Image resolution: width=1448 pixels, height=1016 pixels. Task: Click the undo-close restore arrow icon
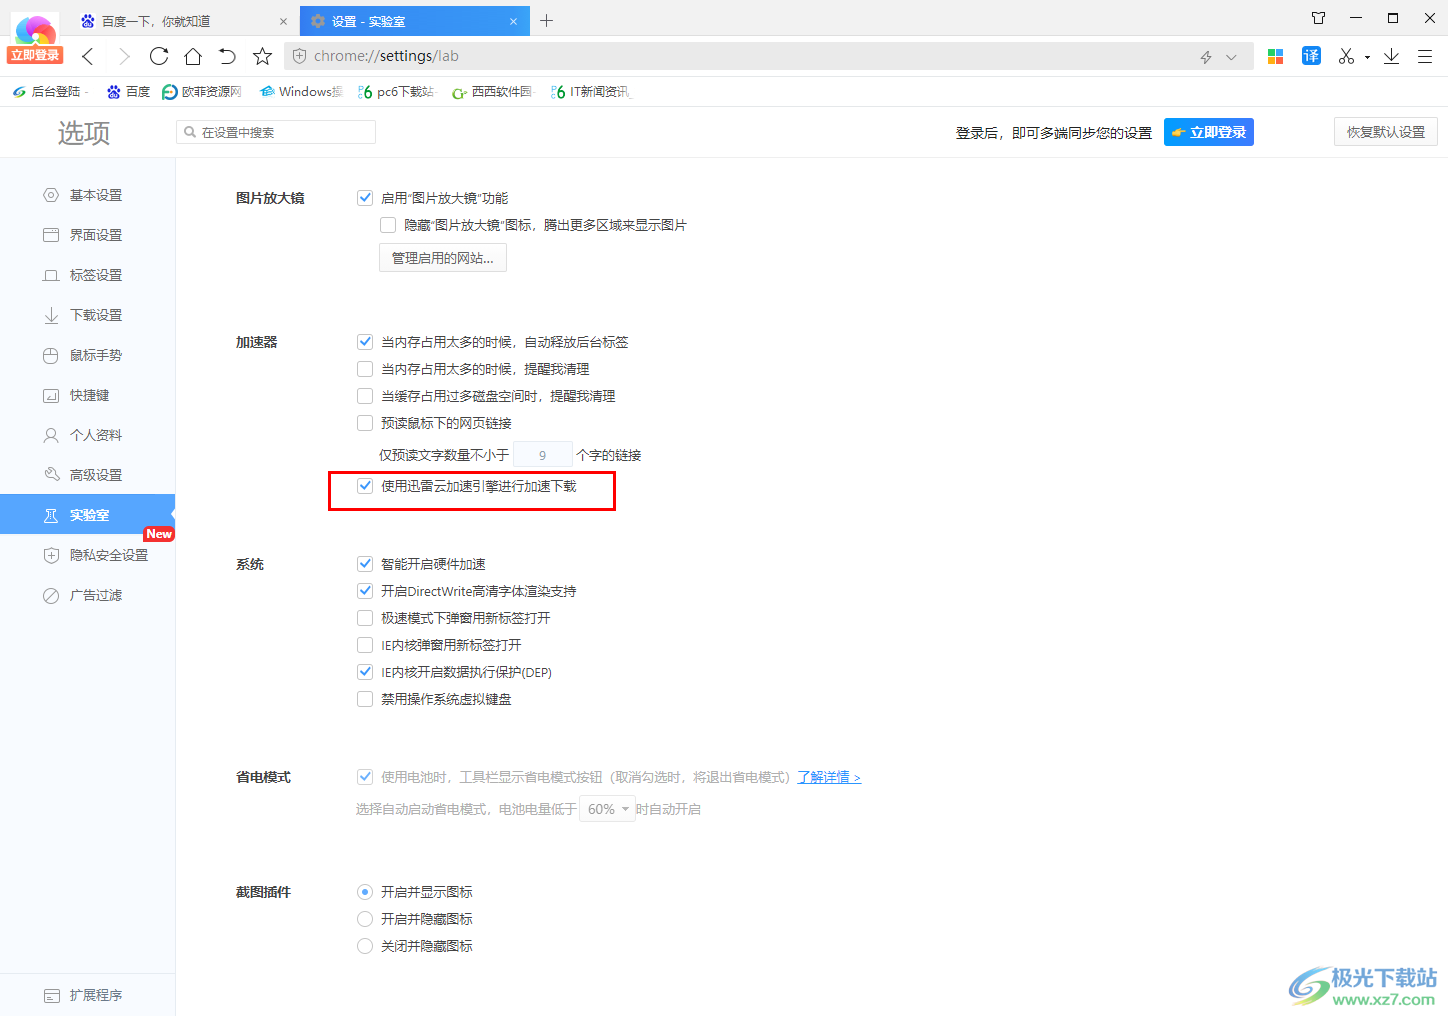coord(228,56)
